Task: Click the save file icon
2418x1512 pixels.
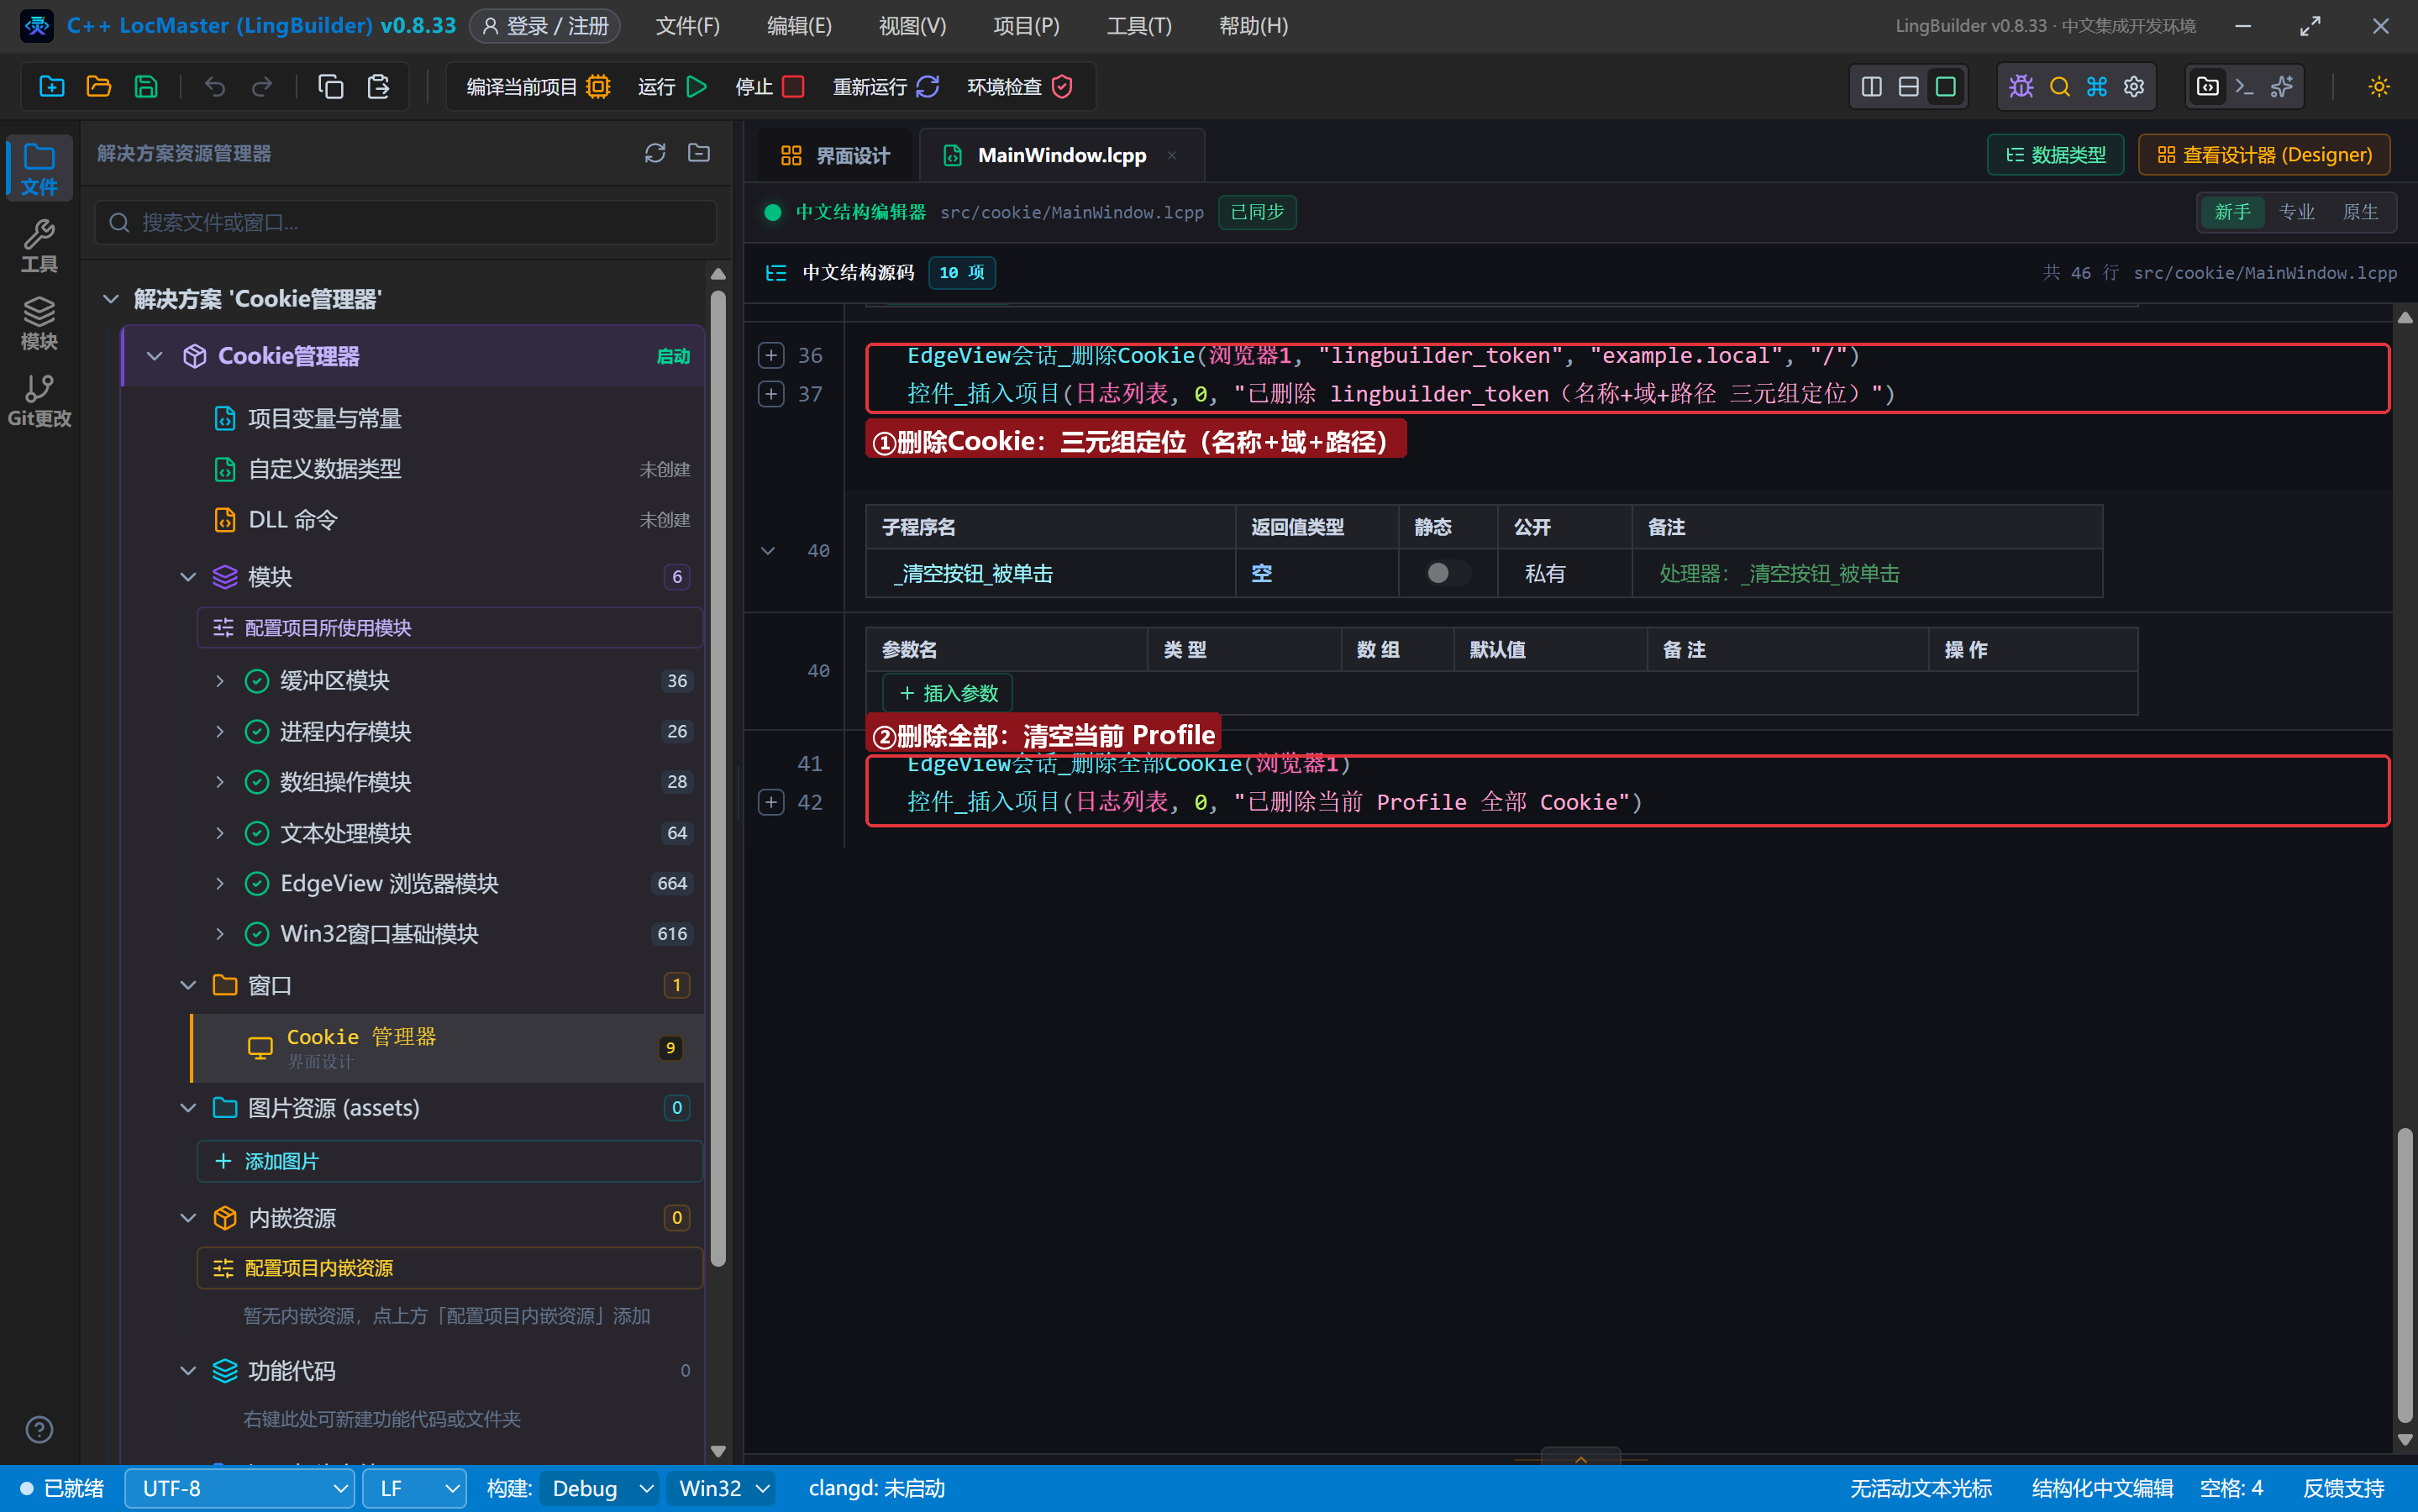Action: click(146, 87)
